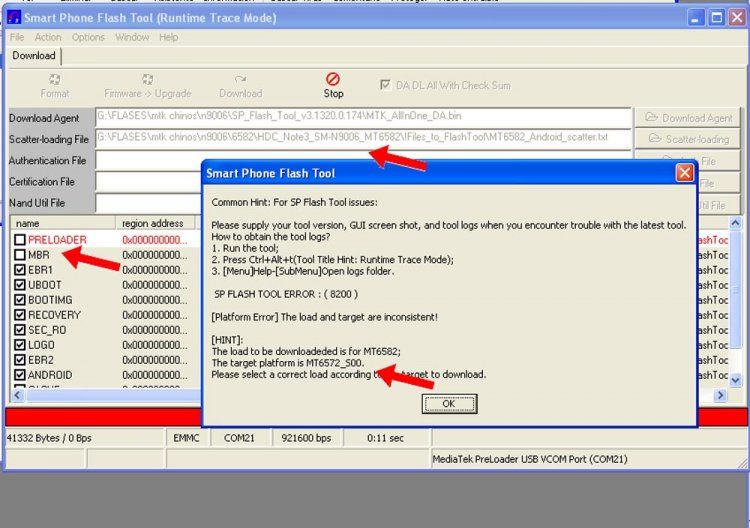Click the horizontal scroll left arrow
The width and height of the screenshot is (750, 528).
coord(18,395)
